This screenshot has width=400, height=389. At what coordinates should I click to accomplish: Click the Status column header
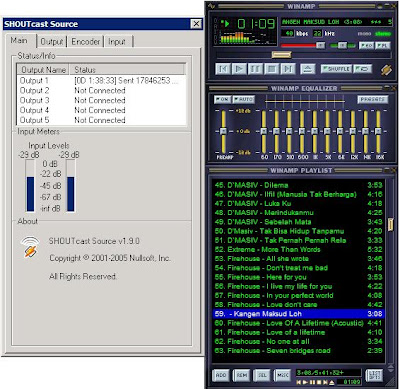pos(127,70)
